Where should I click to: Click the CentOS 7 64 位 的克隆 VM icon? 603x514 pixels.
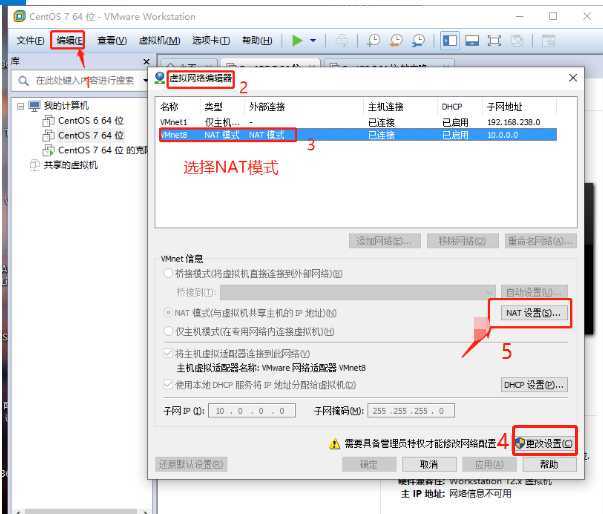pos(48,150)
